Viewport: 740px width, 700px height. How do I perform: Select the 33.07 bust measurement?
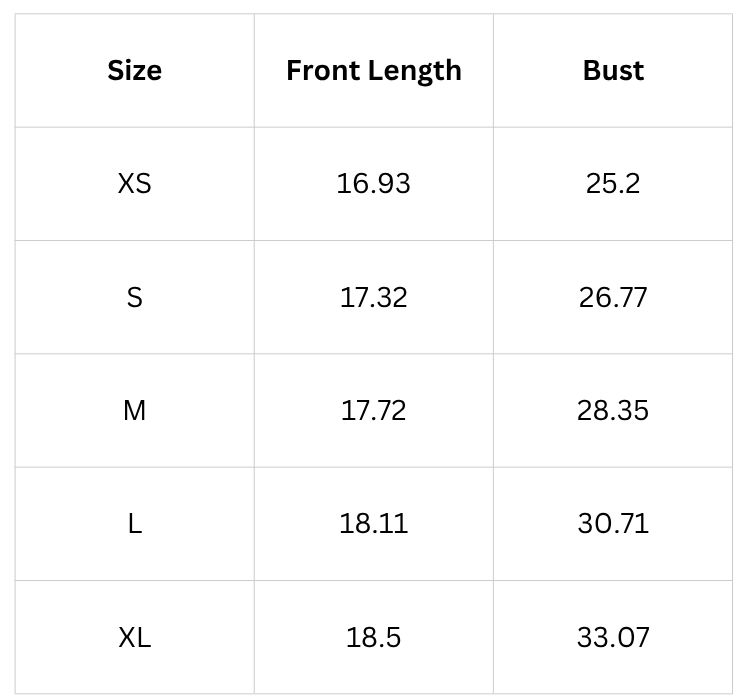[613, 638]
